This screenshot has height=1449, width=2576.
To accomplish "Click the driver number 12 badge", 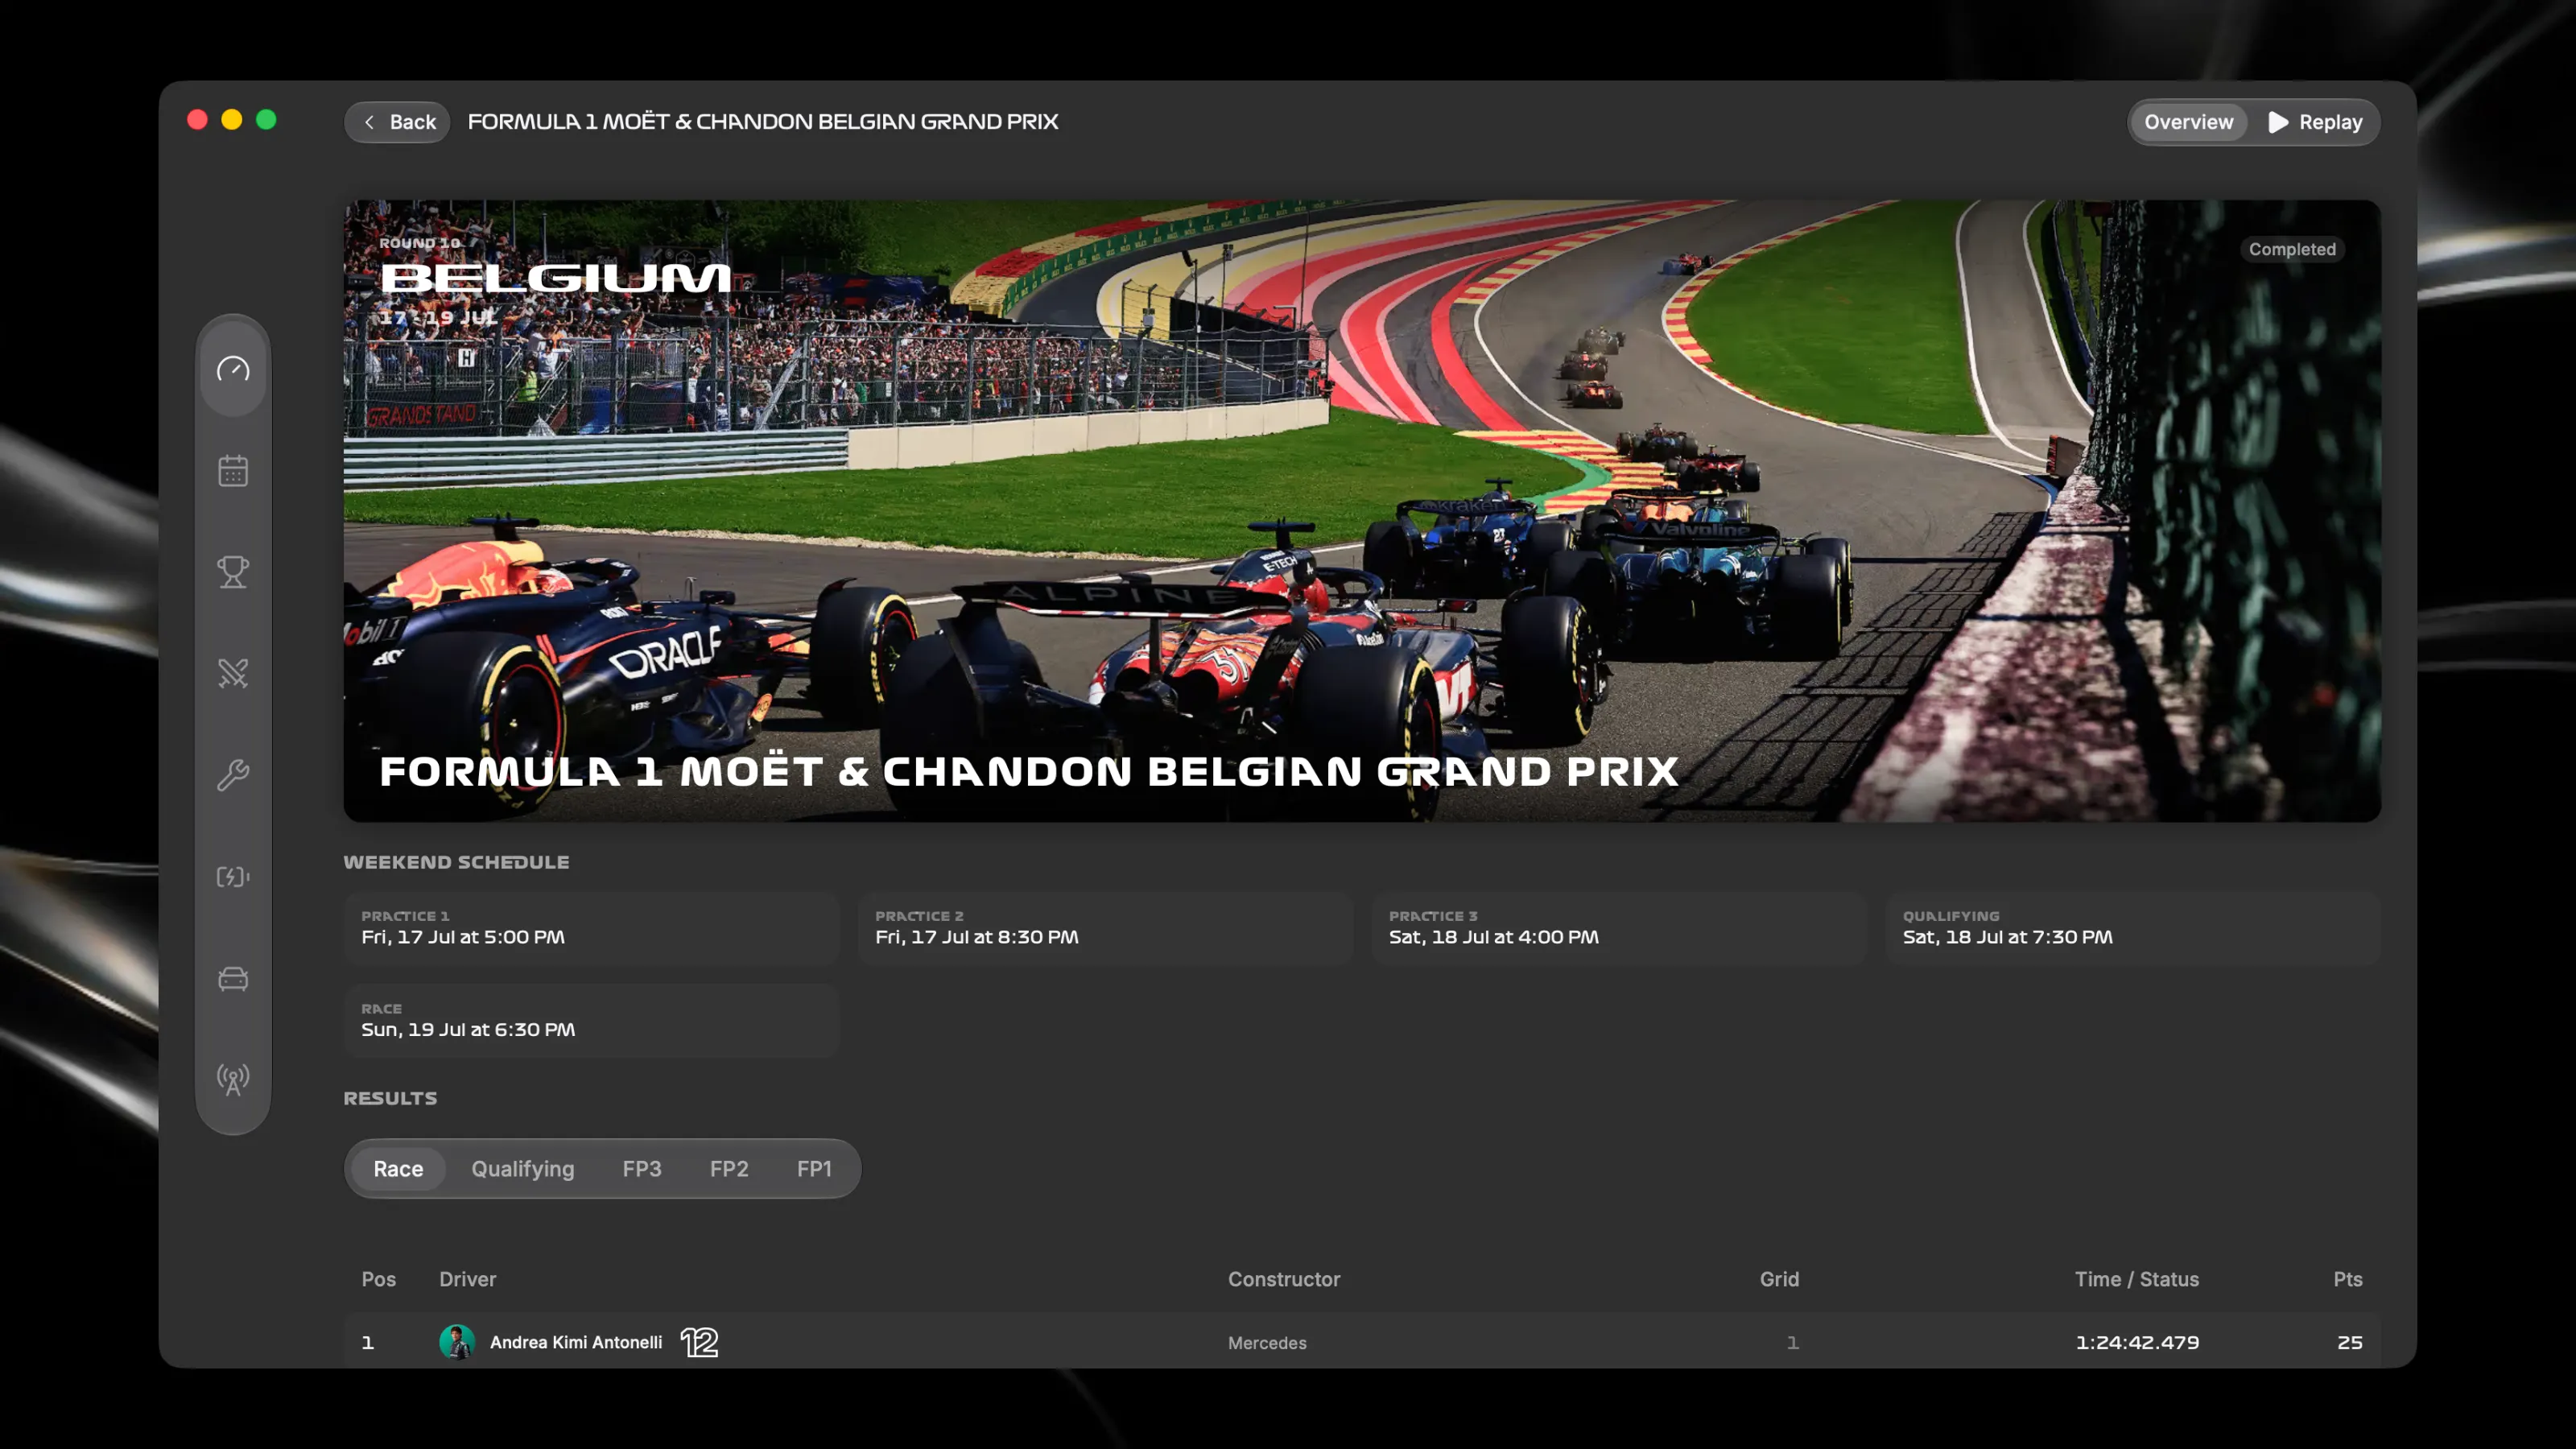I will [699, 1342].
